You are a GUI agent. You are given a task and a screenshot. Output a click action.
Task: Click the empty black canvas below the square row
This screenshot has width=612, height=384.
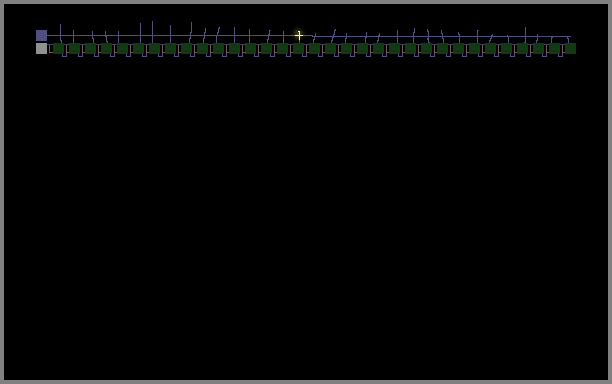306,219
